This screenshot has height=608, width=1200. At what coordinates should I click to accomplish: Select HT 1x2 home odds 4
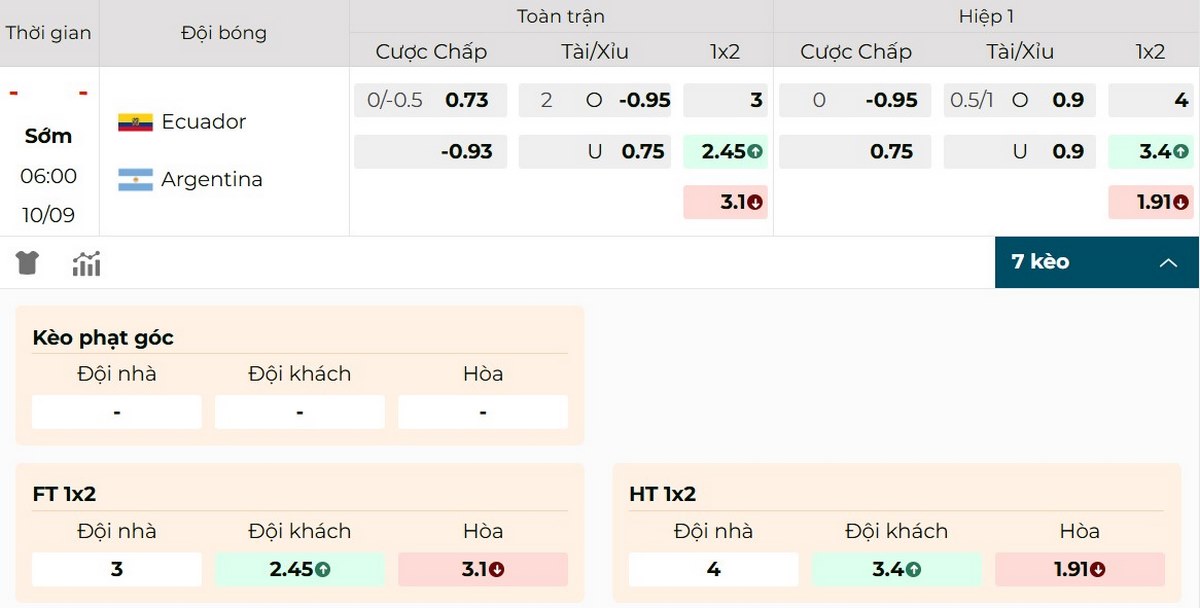pyautogui.click(x=713, y=570)
